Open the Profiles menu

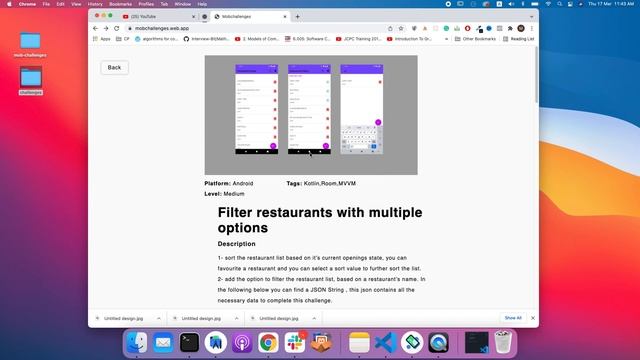pyautogui.click(x=146, y=4)
